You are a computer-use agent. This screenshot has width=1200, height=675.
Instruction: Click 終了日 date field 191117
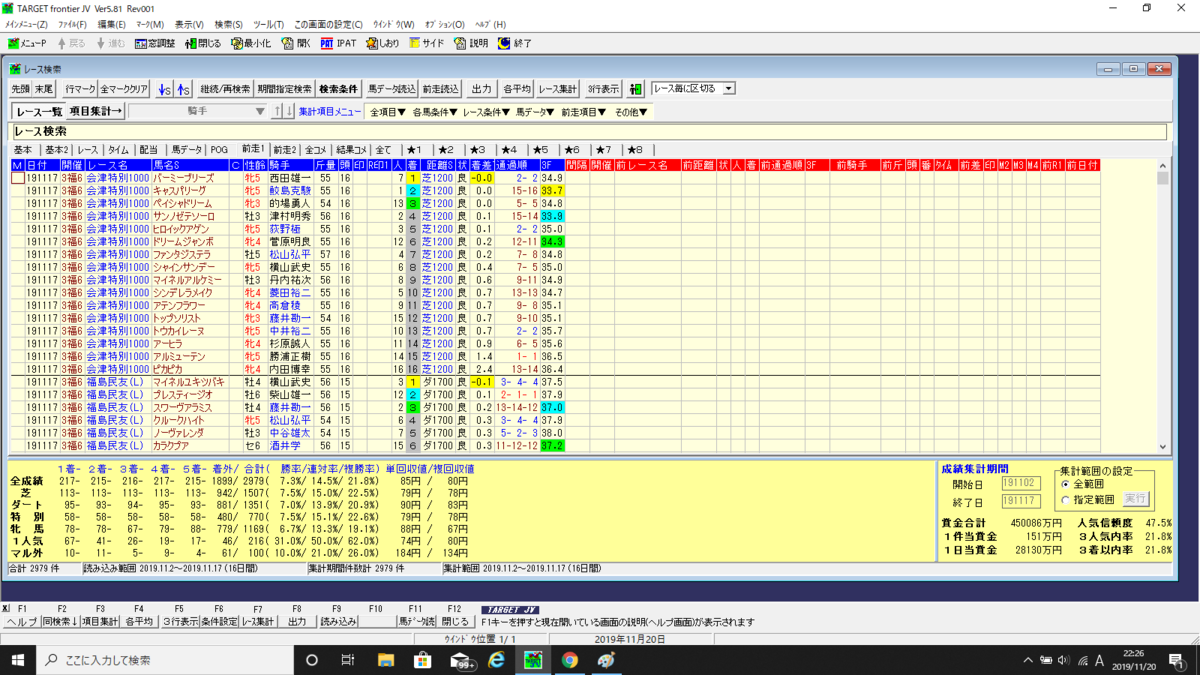click(x=1020, y=501)
